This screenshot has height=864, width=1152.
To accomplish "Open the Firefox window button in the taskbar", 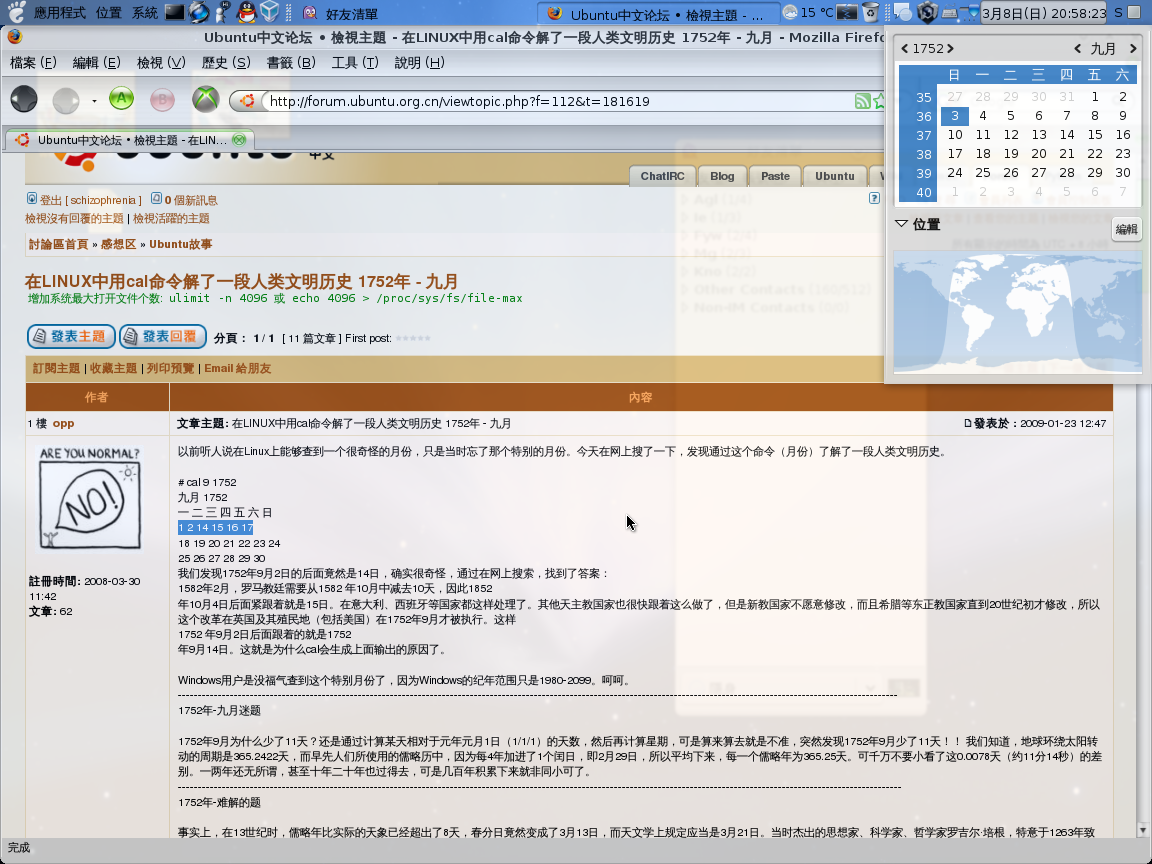I will [658, 14].
